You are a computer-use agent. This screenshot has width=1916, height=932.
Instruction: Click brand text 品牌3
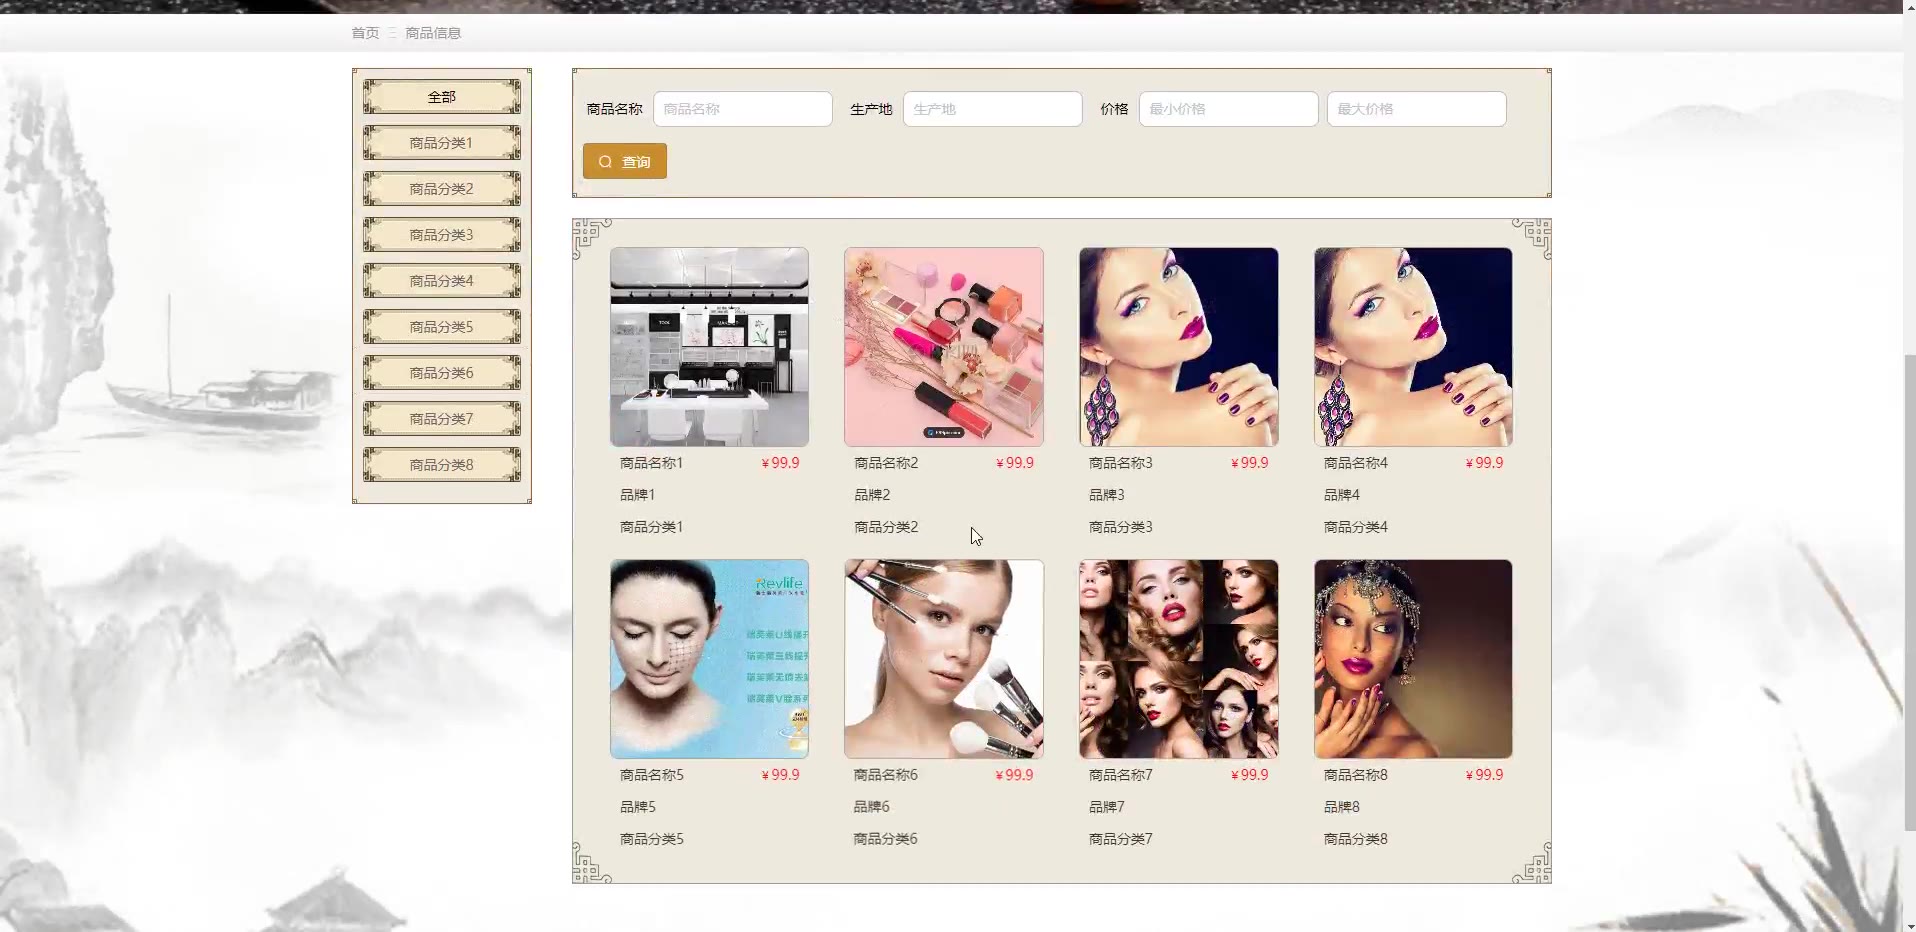click(x=1107, y=495)
